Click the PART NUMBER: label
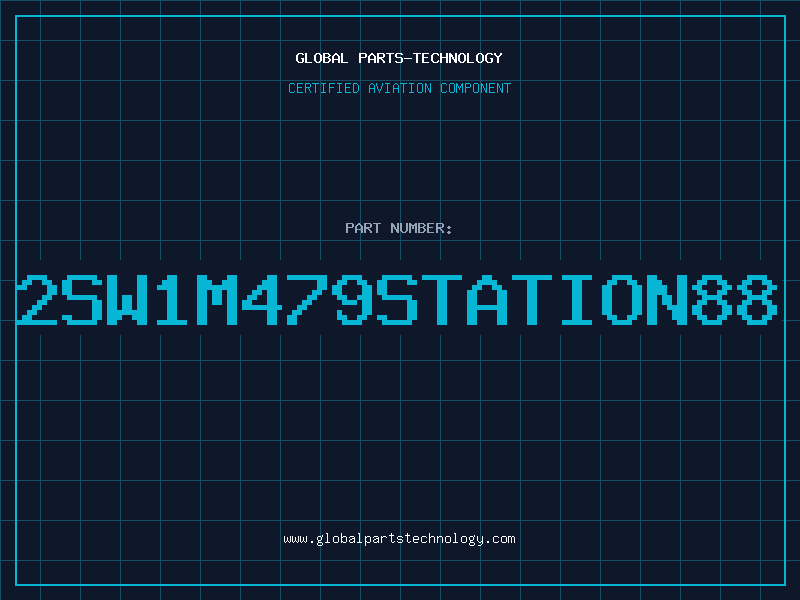The image size is (800, 600). [399, 228]
